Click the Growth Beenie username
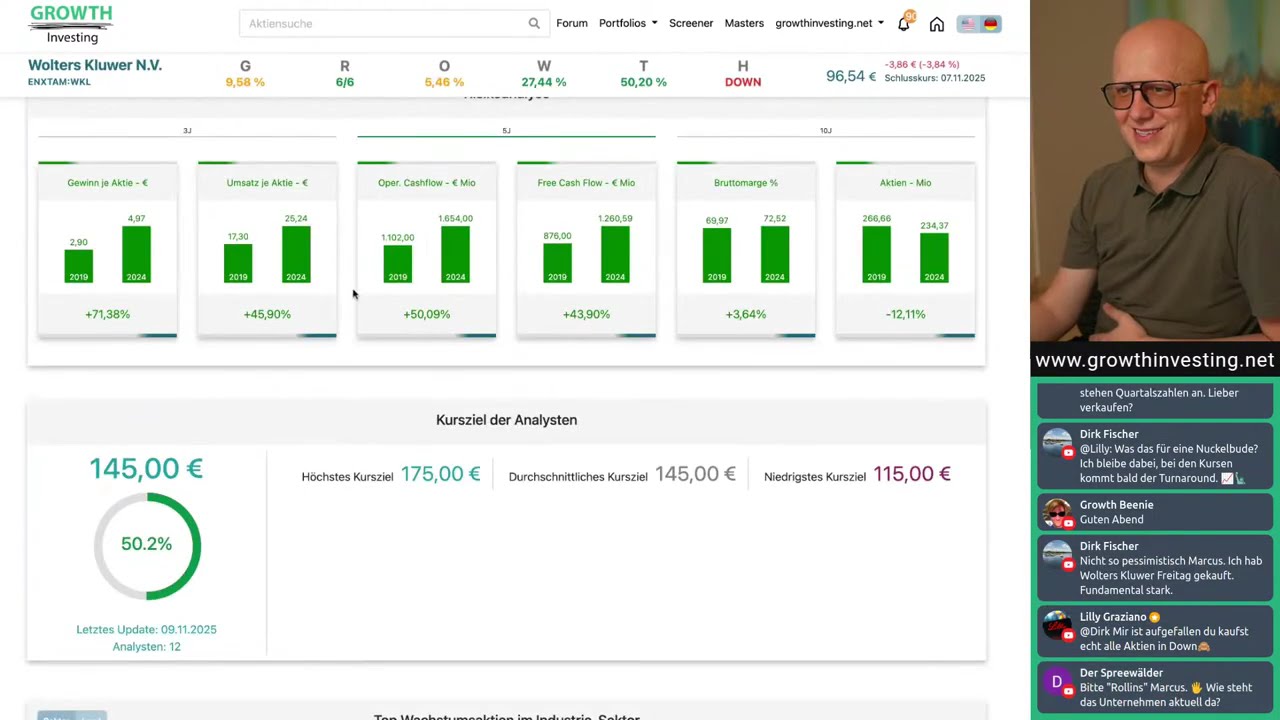1280x720 pixels. tap(1116, 505)
